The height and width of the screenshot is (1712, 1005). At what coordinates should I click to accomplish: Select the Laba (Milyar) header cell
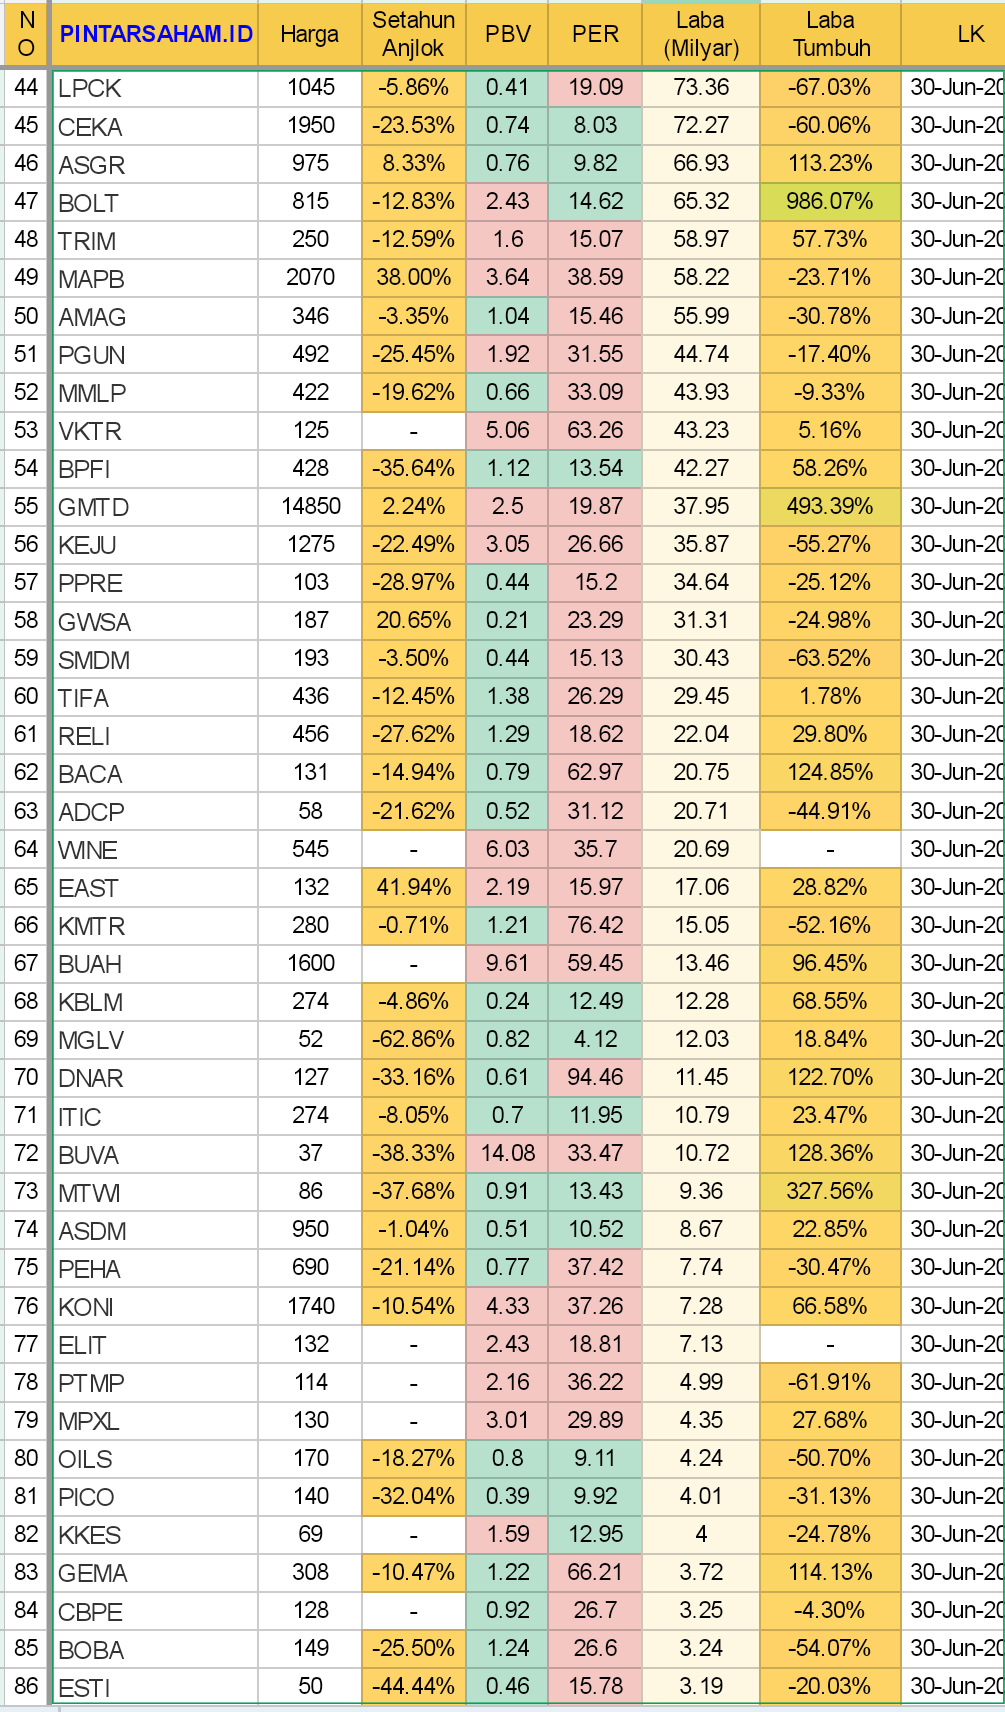(x=700, y=34)
